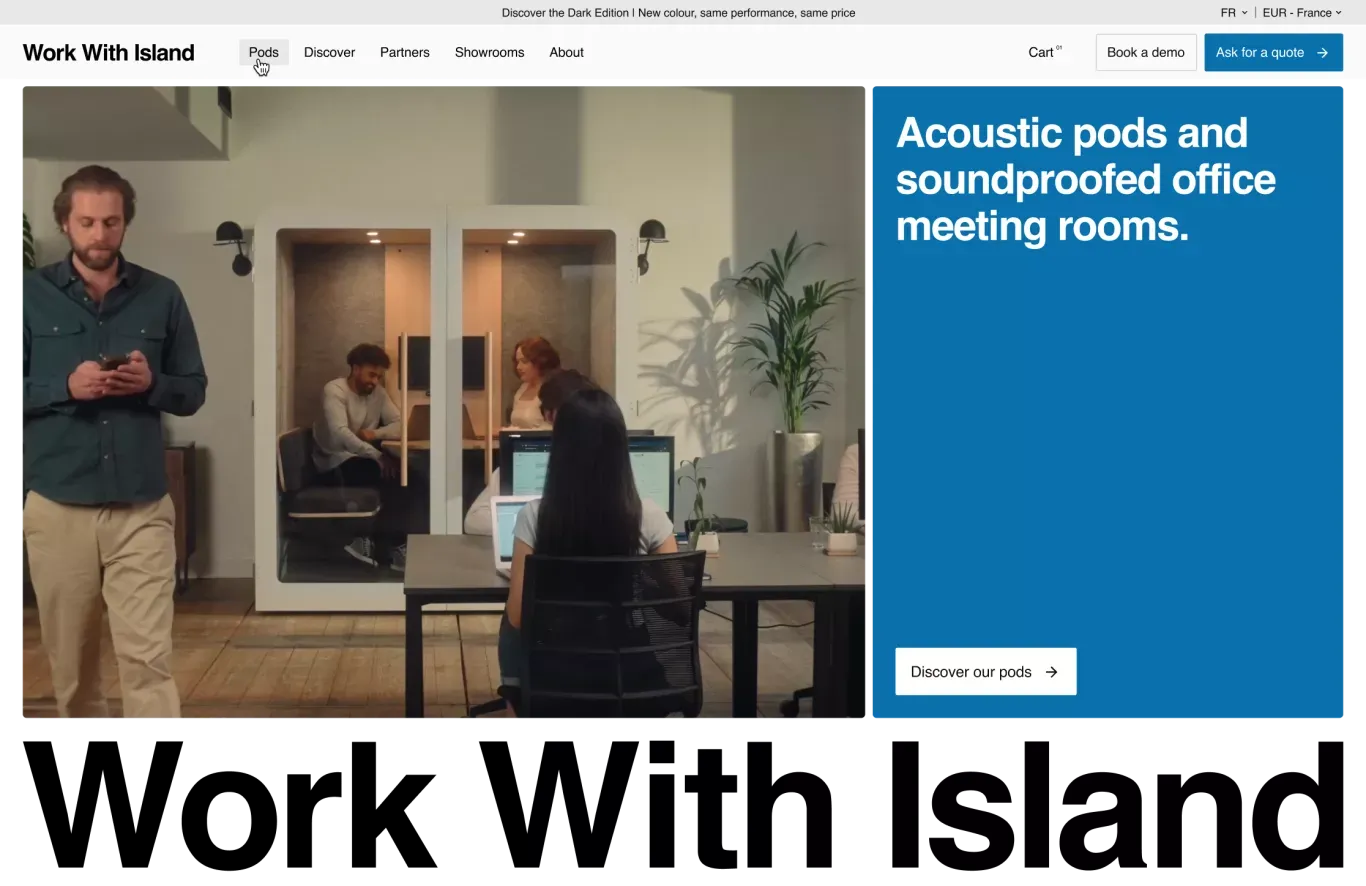Click the Dark Edition announcement banner
Screen dimensions: 1366x886
click(678, 13)
